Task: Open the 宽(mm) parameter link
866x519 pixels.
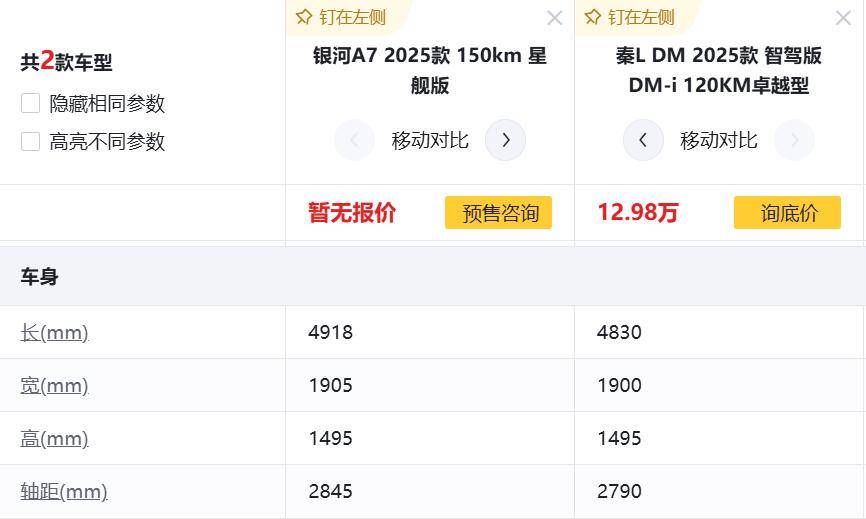Action: 54,385
